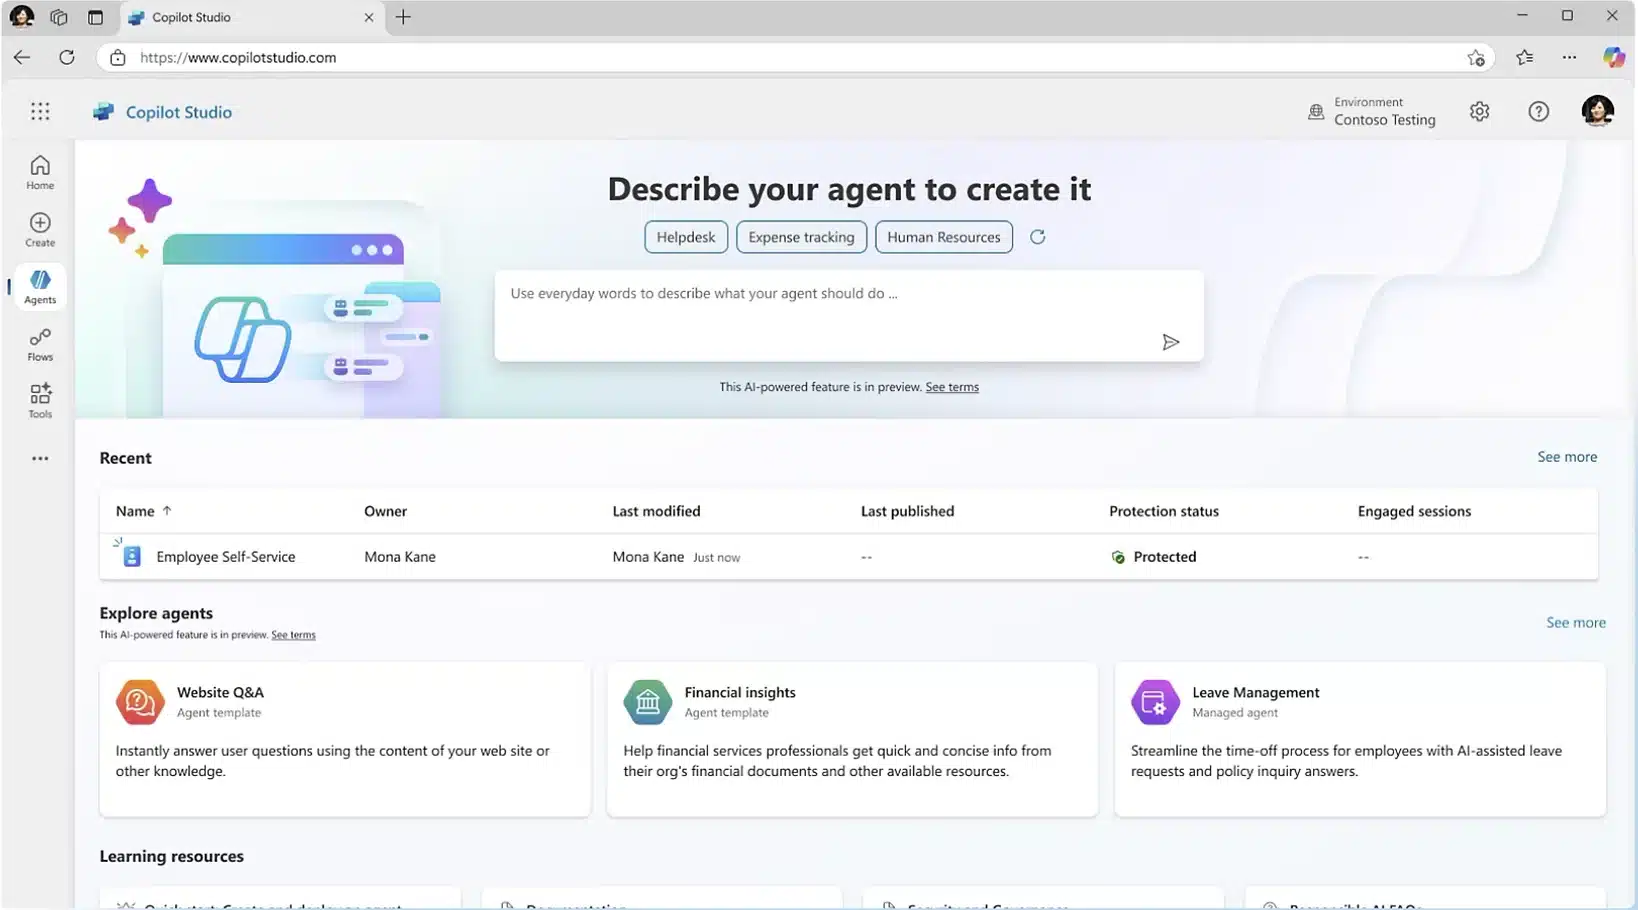Click the Copilot Studio header title
This screenshot has width=1638, height=910.
(179, 112)
